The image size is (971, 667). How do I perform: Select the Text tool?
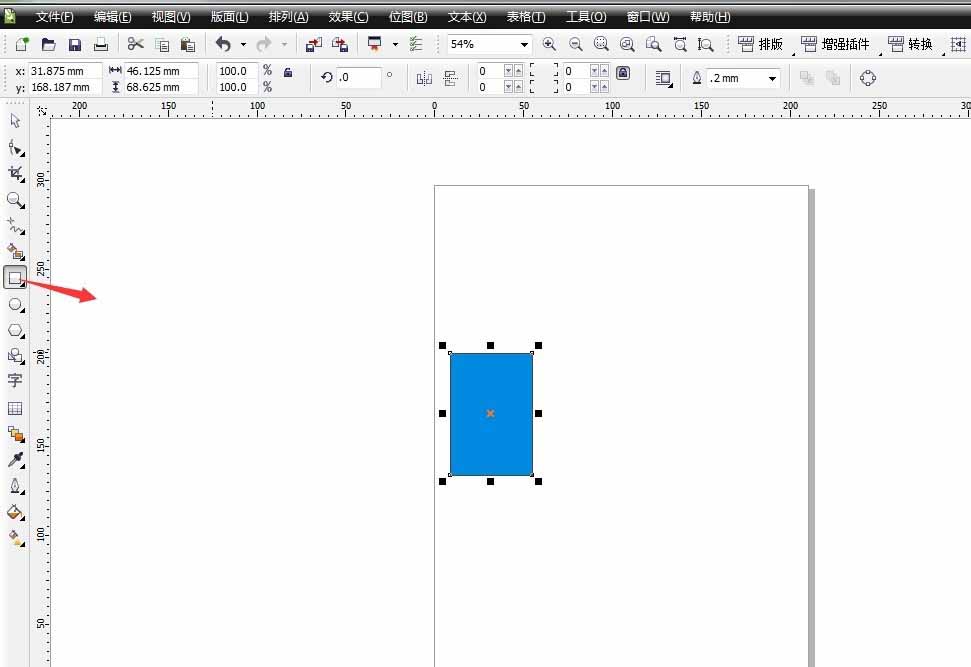point(15,381)
